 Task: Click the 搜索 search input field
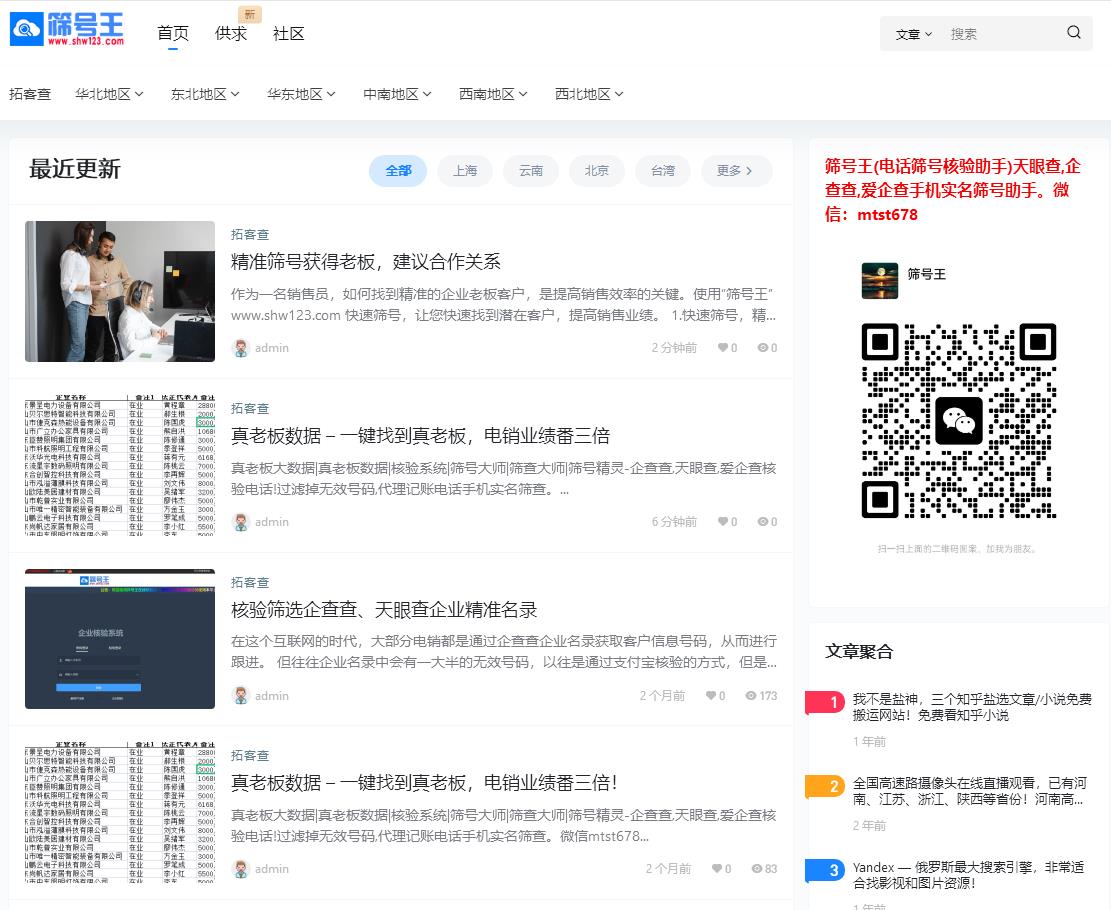1000,34
